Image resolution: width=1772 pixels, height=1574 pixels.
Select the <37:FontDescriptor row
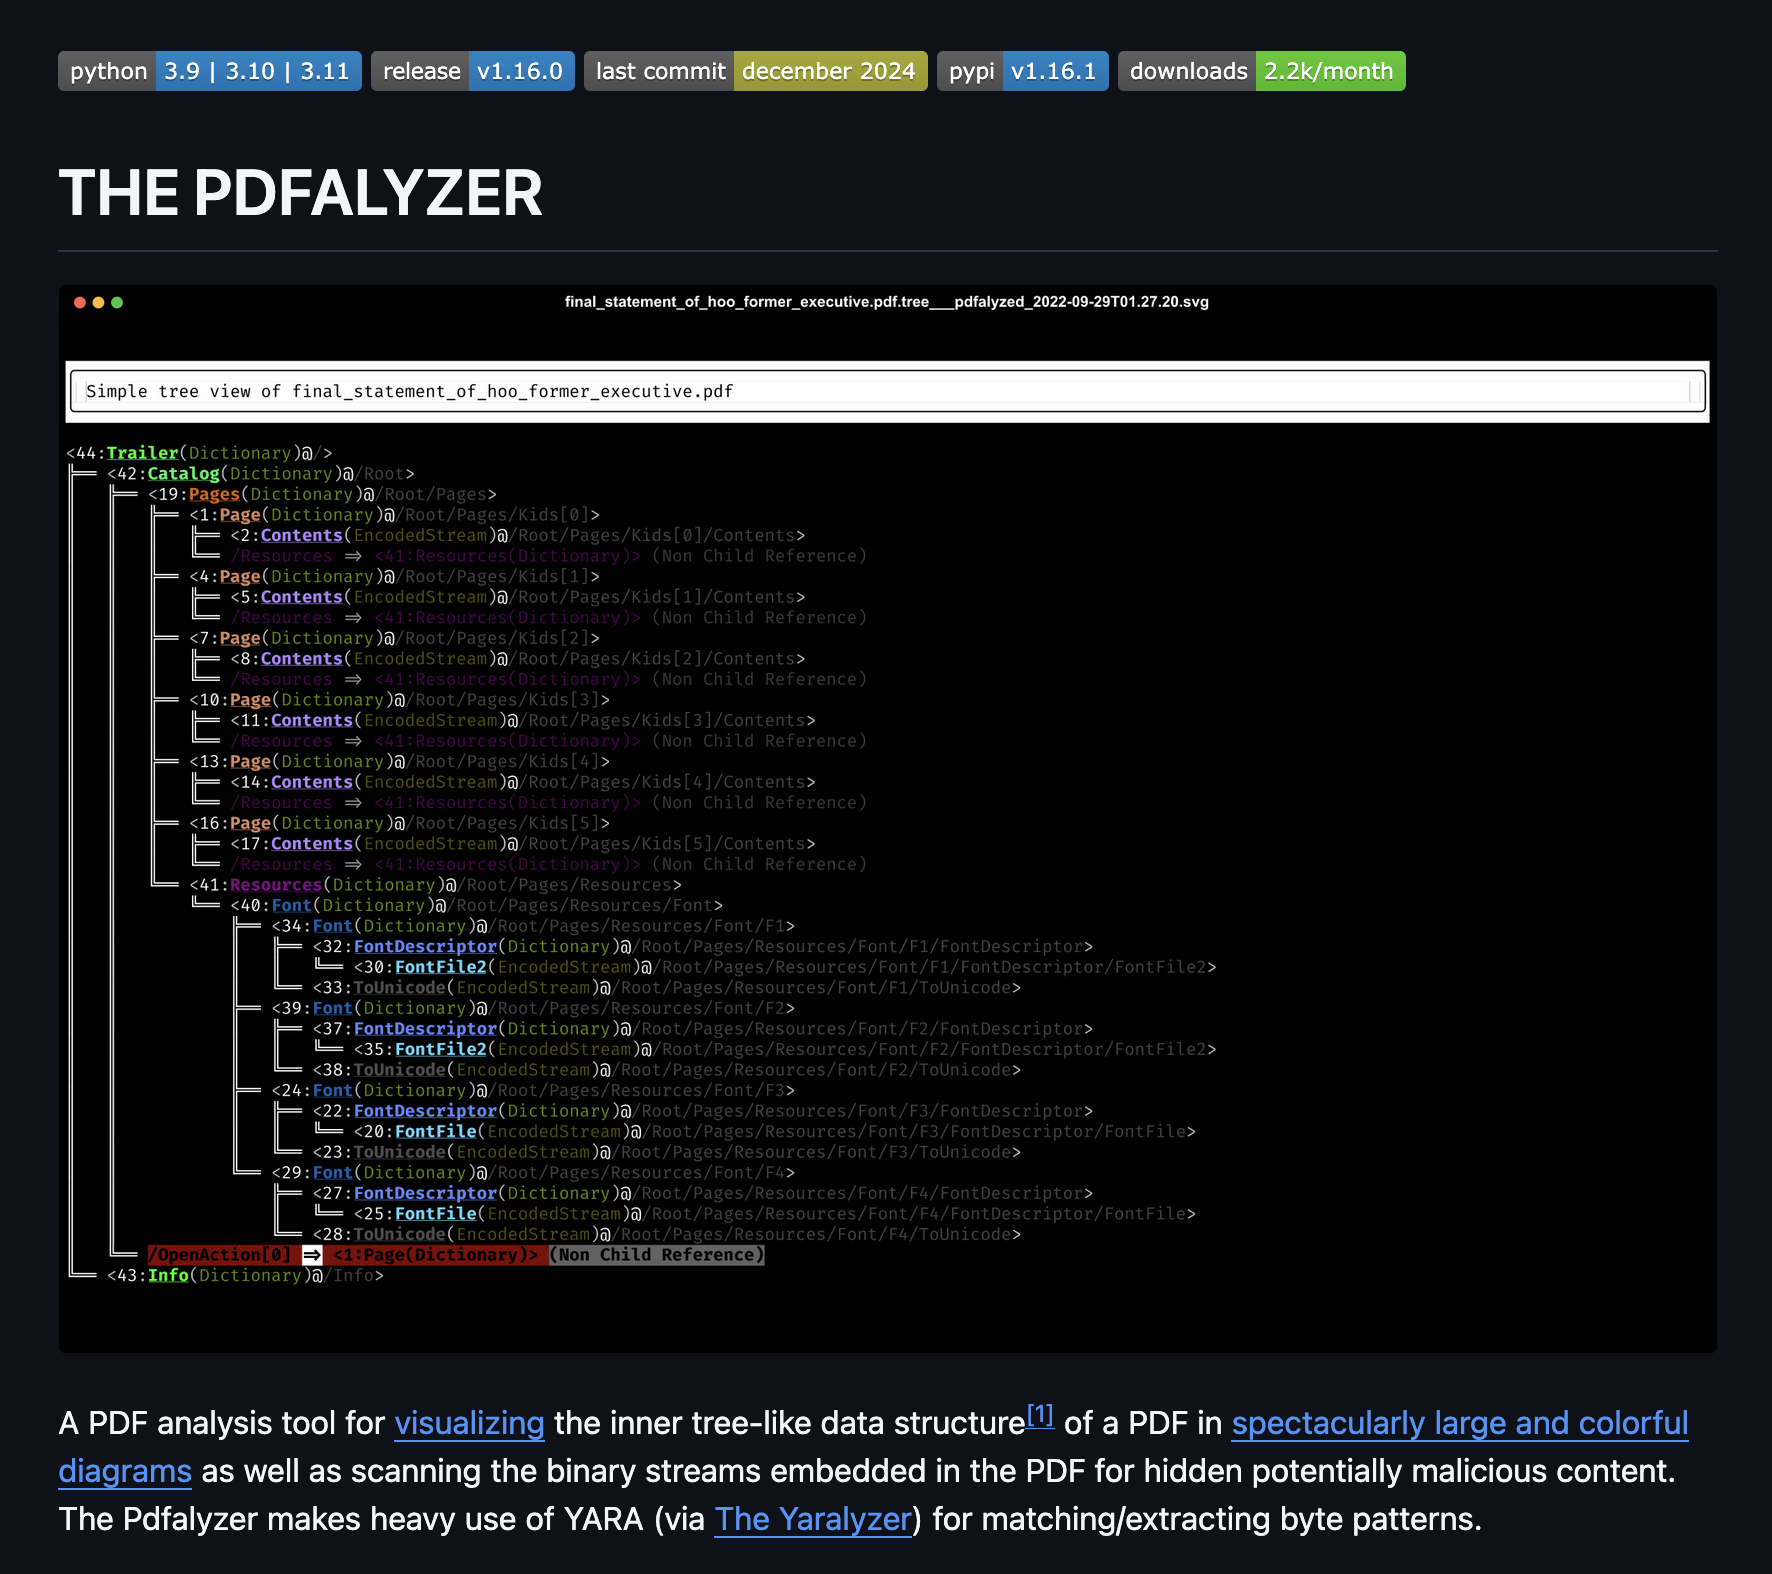click(x=703, y=1029)
